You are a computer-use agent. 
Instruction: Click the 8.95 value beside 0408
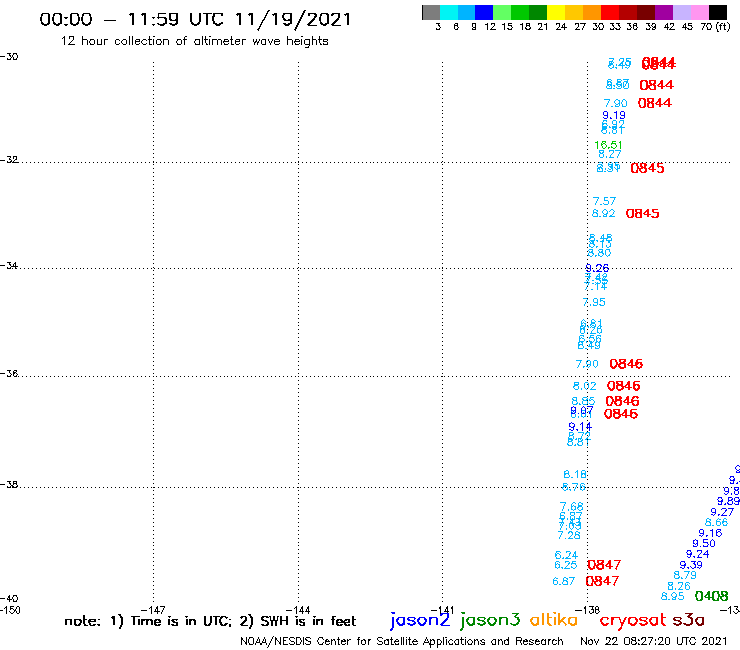[673, 596]
